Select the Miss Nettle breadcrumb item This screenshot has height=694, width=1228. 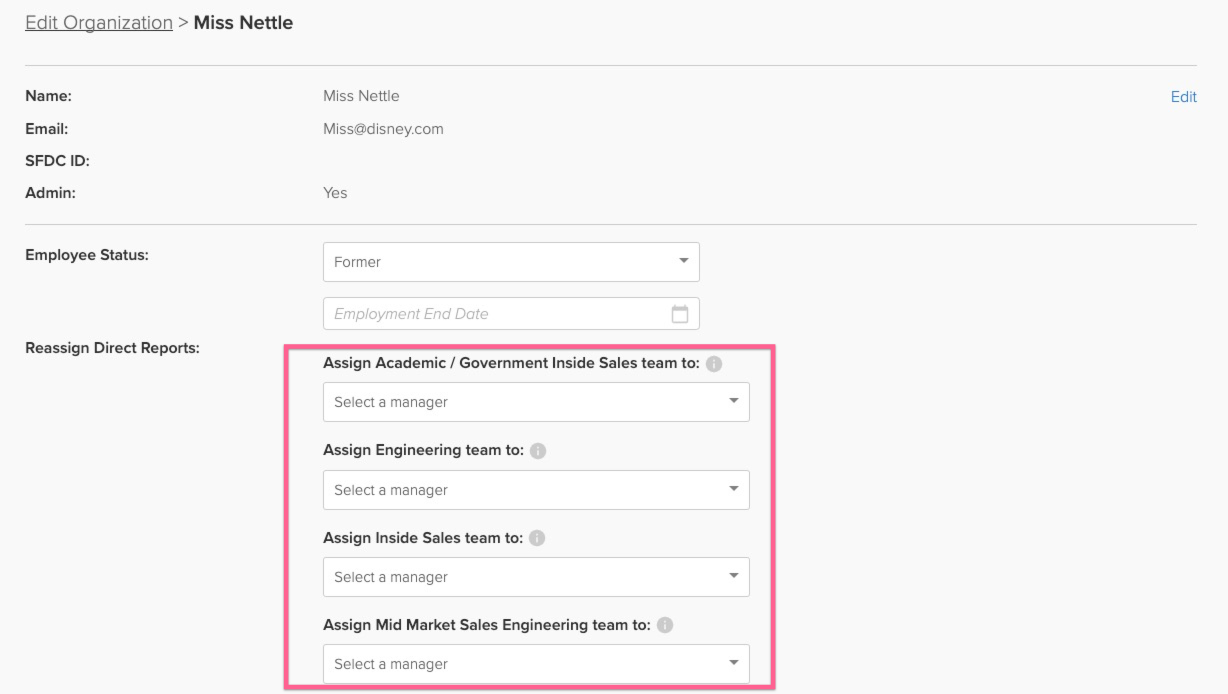[x=244, y=22]
